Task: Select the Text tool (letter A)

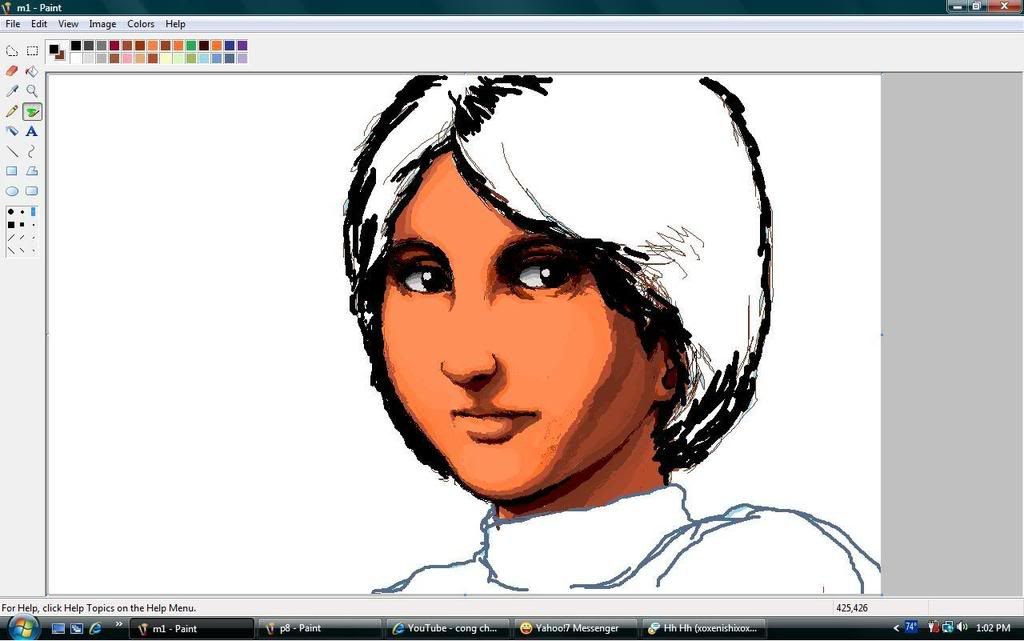Action: [x=32, y=131]
